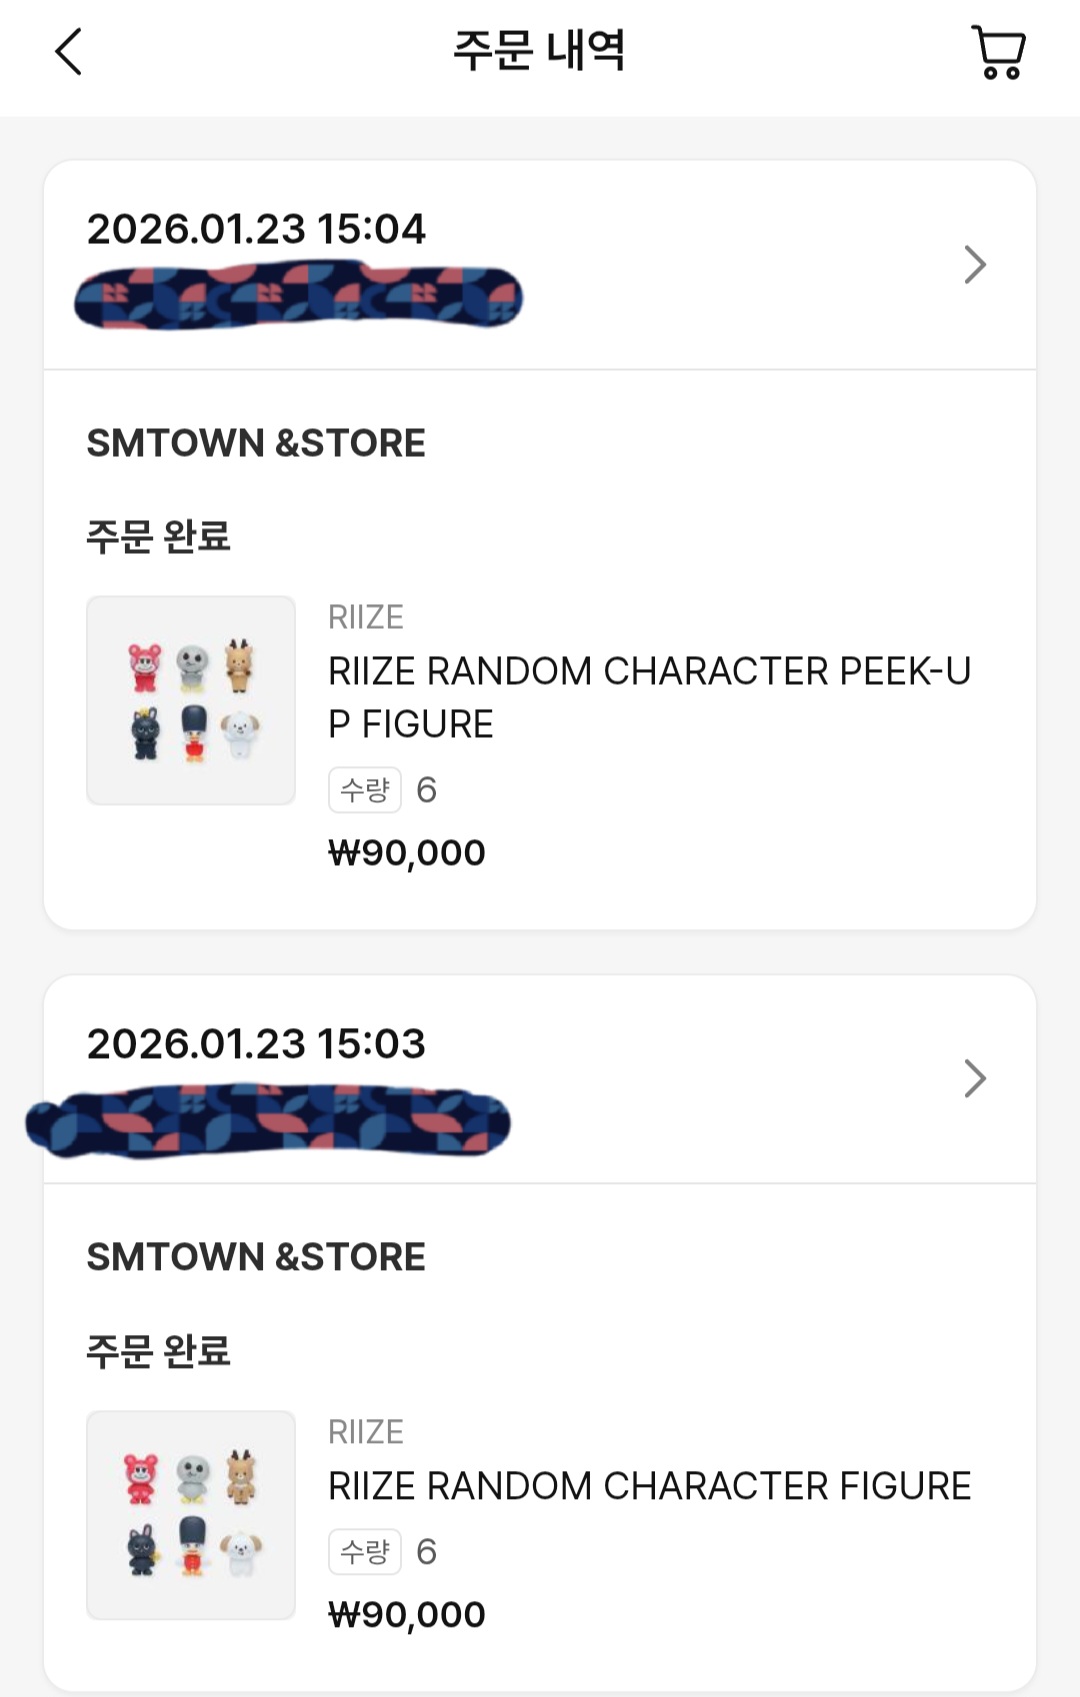Tap SMTOWN &STORE in the 15:03 order
Viewport: 1080px width, 1697px height.
click(x=256, y=1257)
